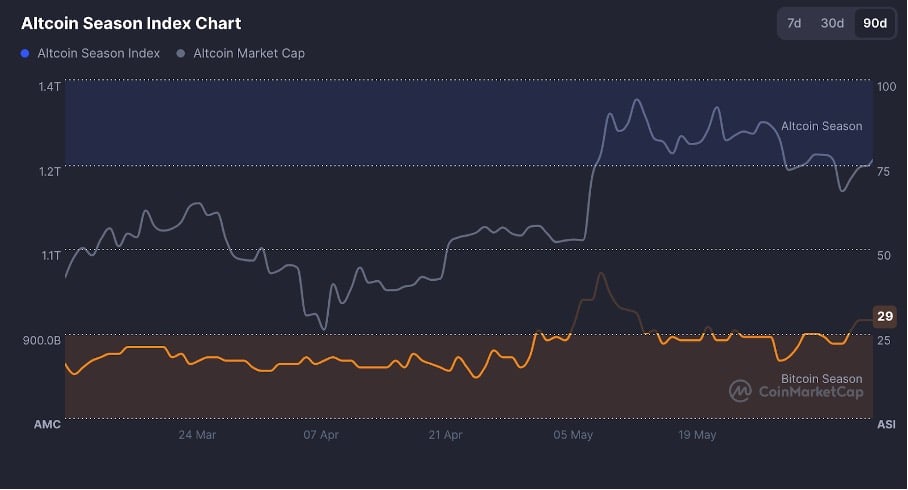Screen dimensions: 908x490
Task: Click the 05 May date marker
Action: coord(573,435)
